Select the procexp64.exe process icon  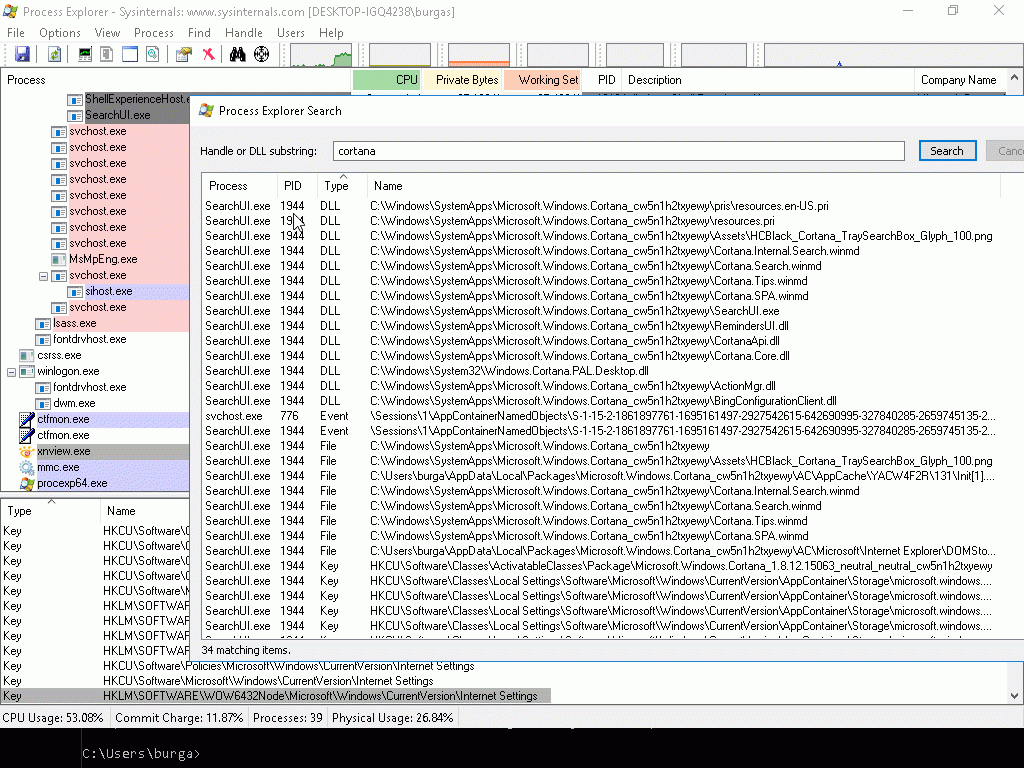[x=27, y=483]
